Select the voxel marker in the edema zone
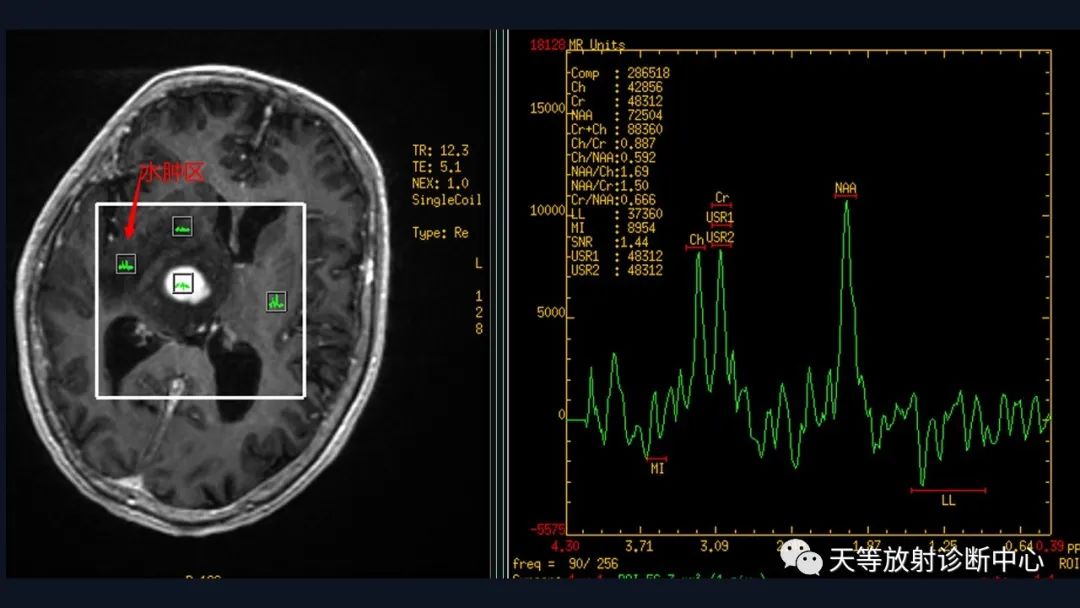Image resolution: width=1080 pixels, height=608 pixels. click(126, 265)
